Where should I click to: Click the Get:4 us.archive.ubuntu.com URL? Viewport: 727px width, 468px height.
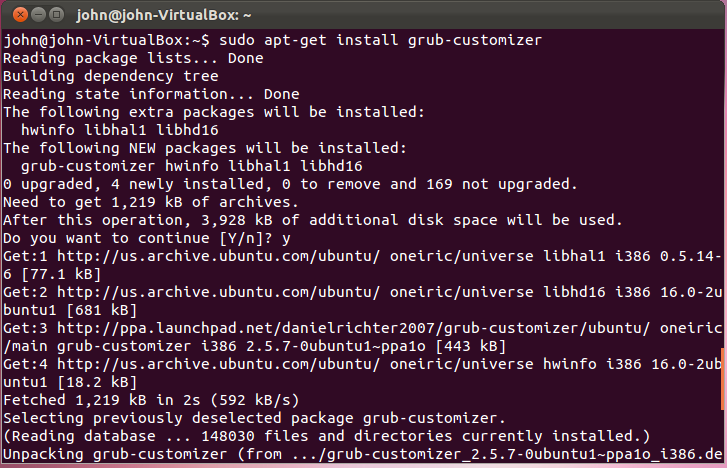[x=218, y=364]
